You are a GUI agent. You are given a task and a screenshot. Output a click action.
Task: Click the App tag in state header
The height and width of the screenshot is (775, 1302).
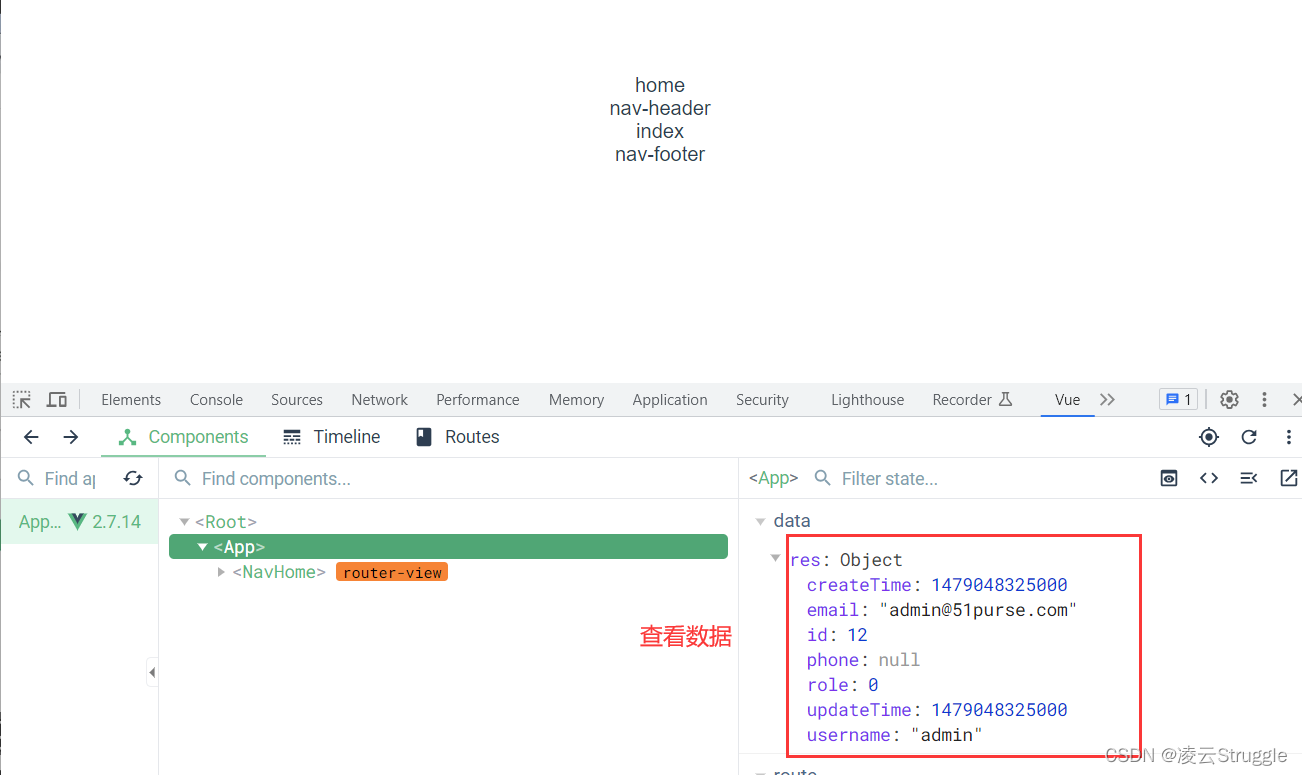tap(773, 478)
